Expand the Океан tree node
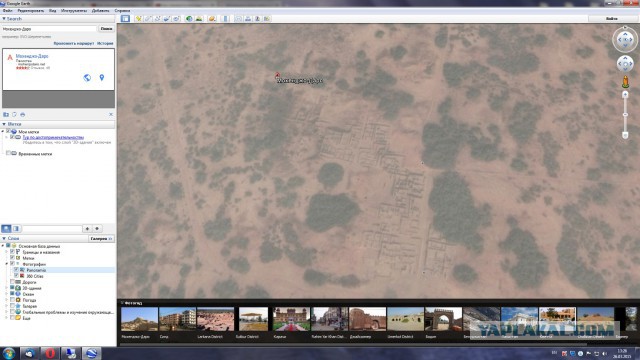The height and width of the screenshot is (360, 640). (x=7, y=294)
